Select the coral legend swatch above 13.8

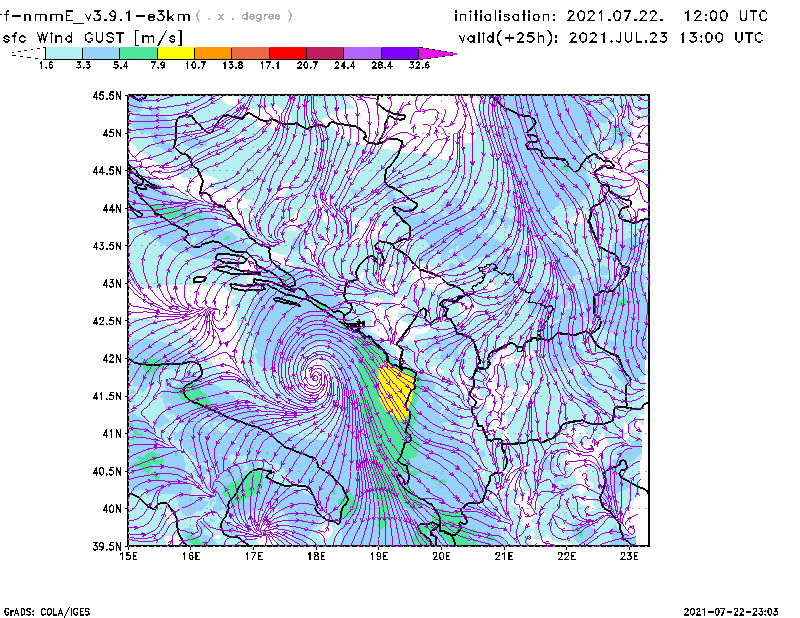pyautogui.click(x=251, y=53)
